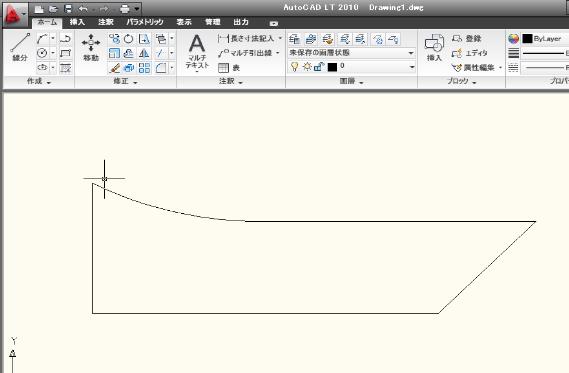The image size is (569, 373).
Task: Expand the 注釈 panel title
Action: click(230, 81)
